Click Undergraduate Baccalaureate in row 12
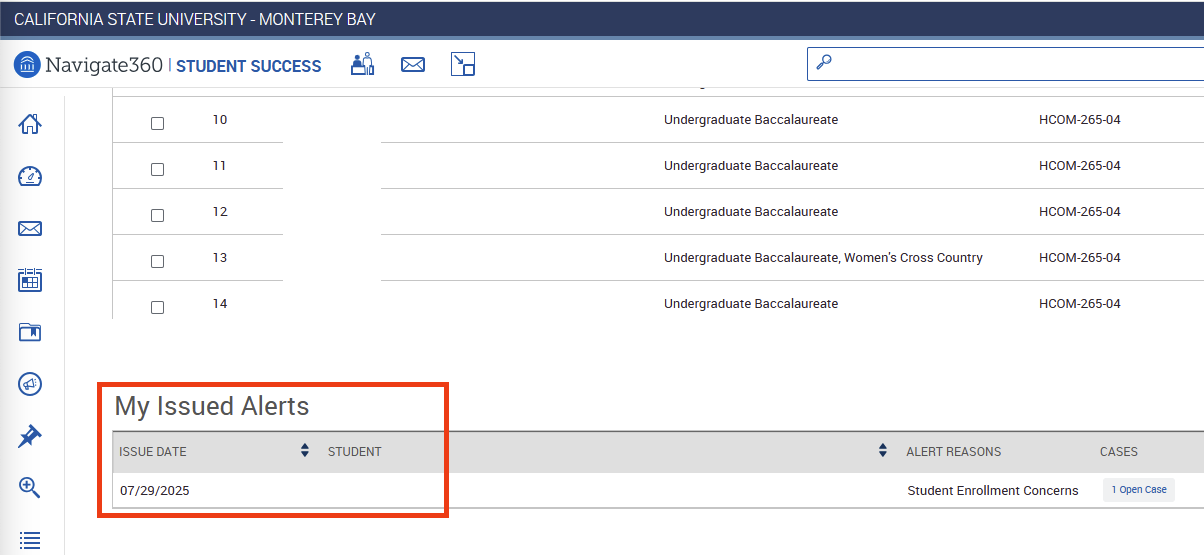1204x555 pixels. [751, 212]
